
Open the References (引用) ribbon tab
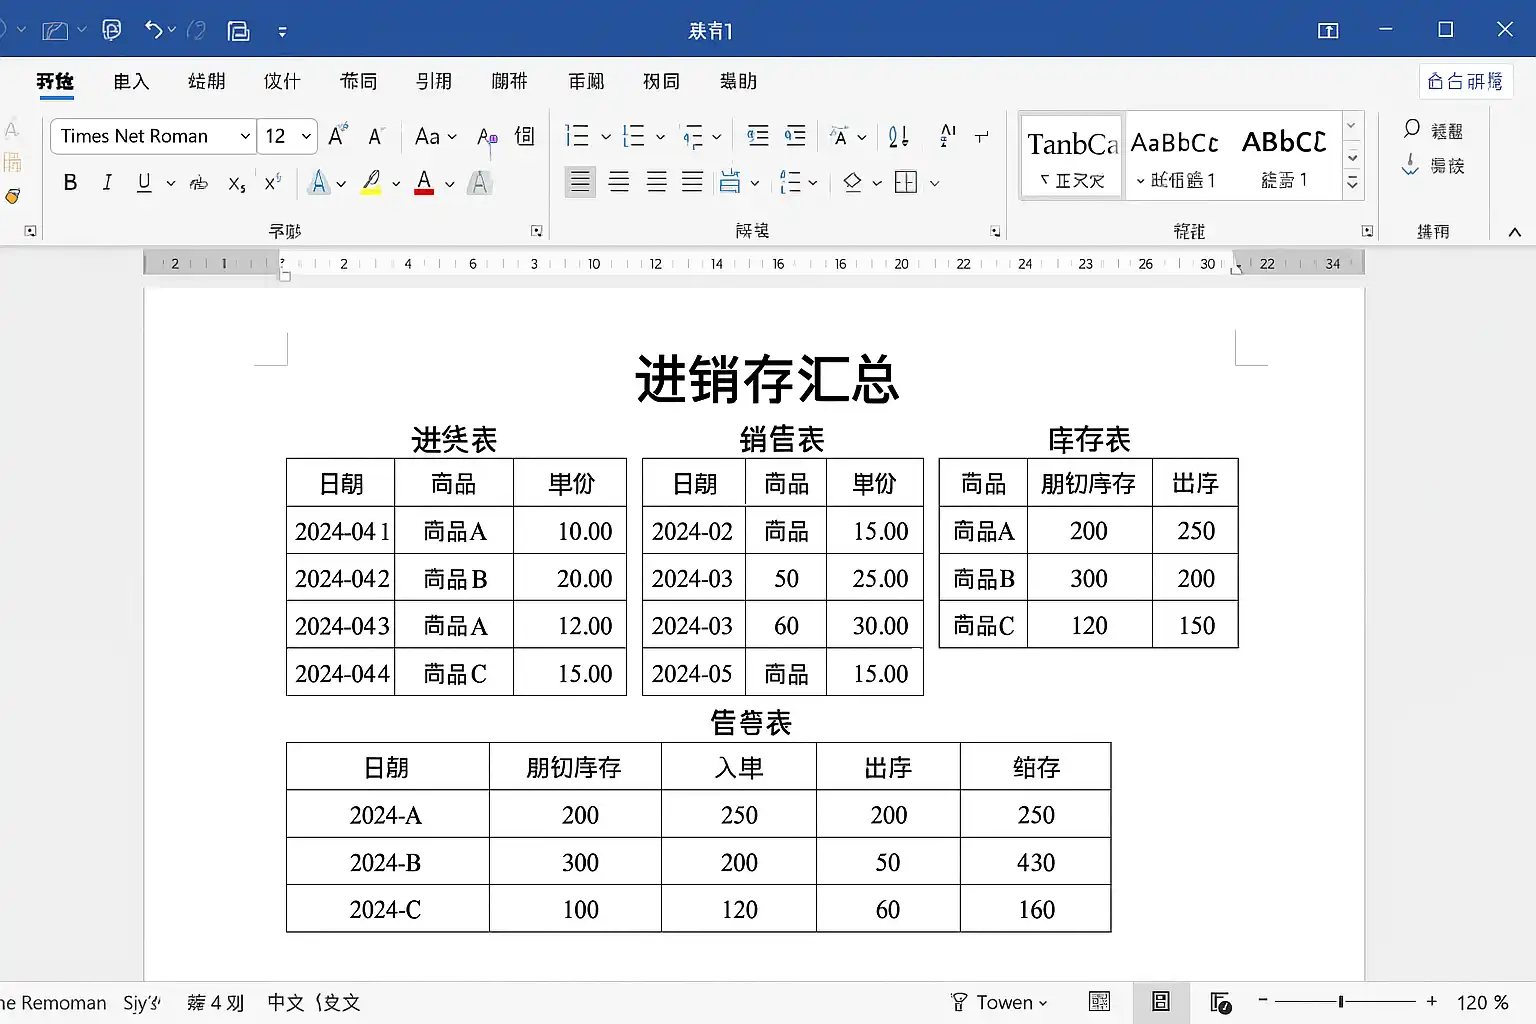point(434,81)
